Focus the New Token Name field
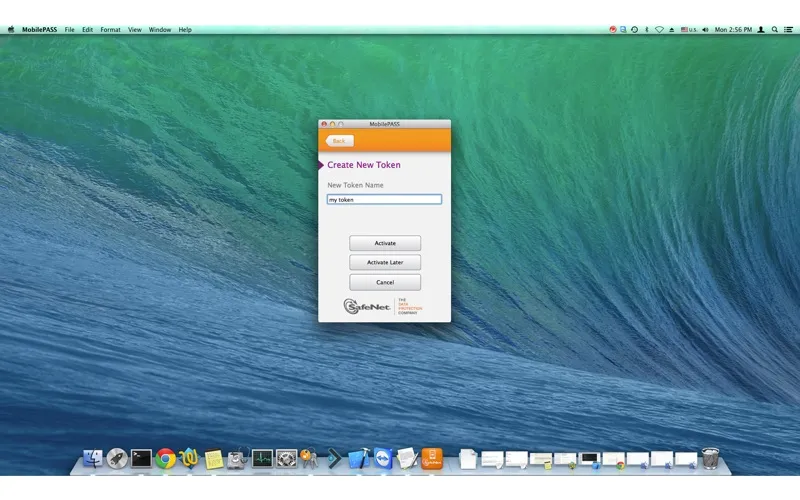 point(384,199)
